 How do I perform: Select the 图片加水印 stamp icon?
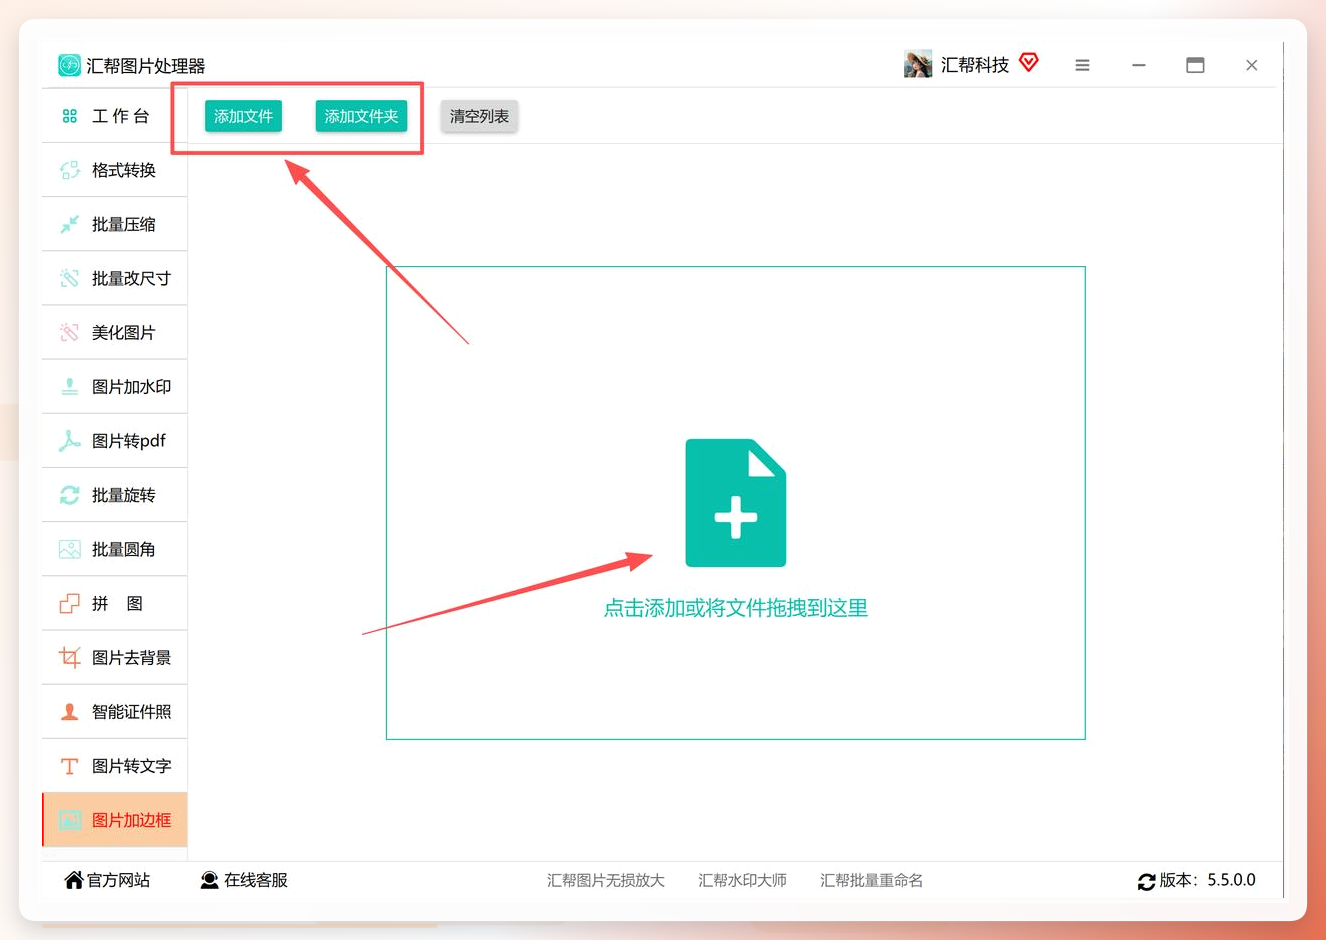coord(69,386)
